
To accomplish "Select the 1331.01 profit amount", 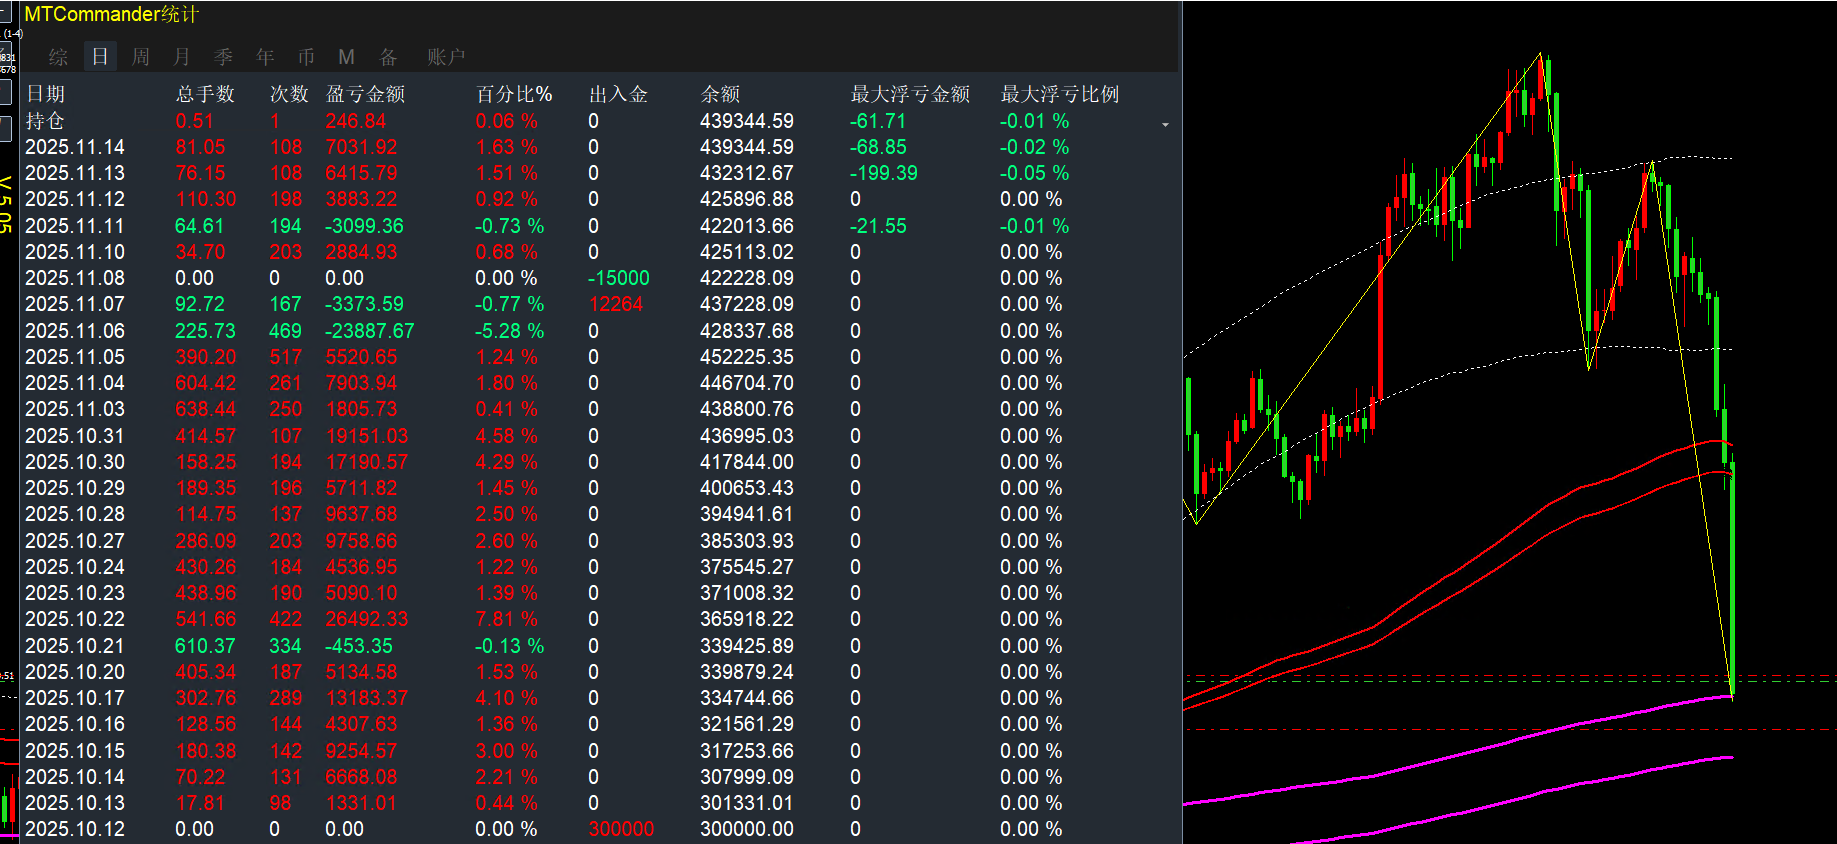I will click(x=361, y=803).
